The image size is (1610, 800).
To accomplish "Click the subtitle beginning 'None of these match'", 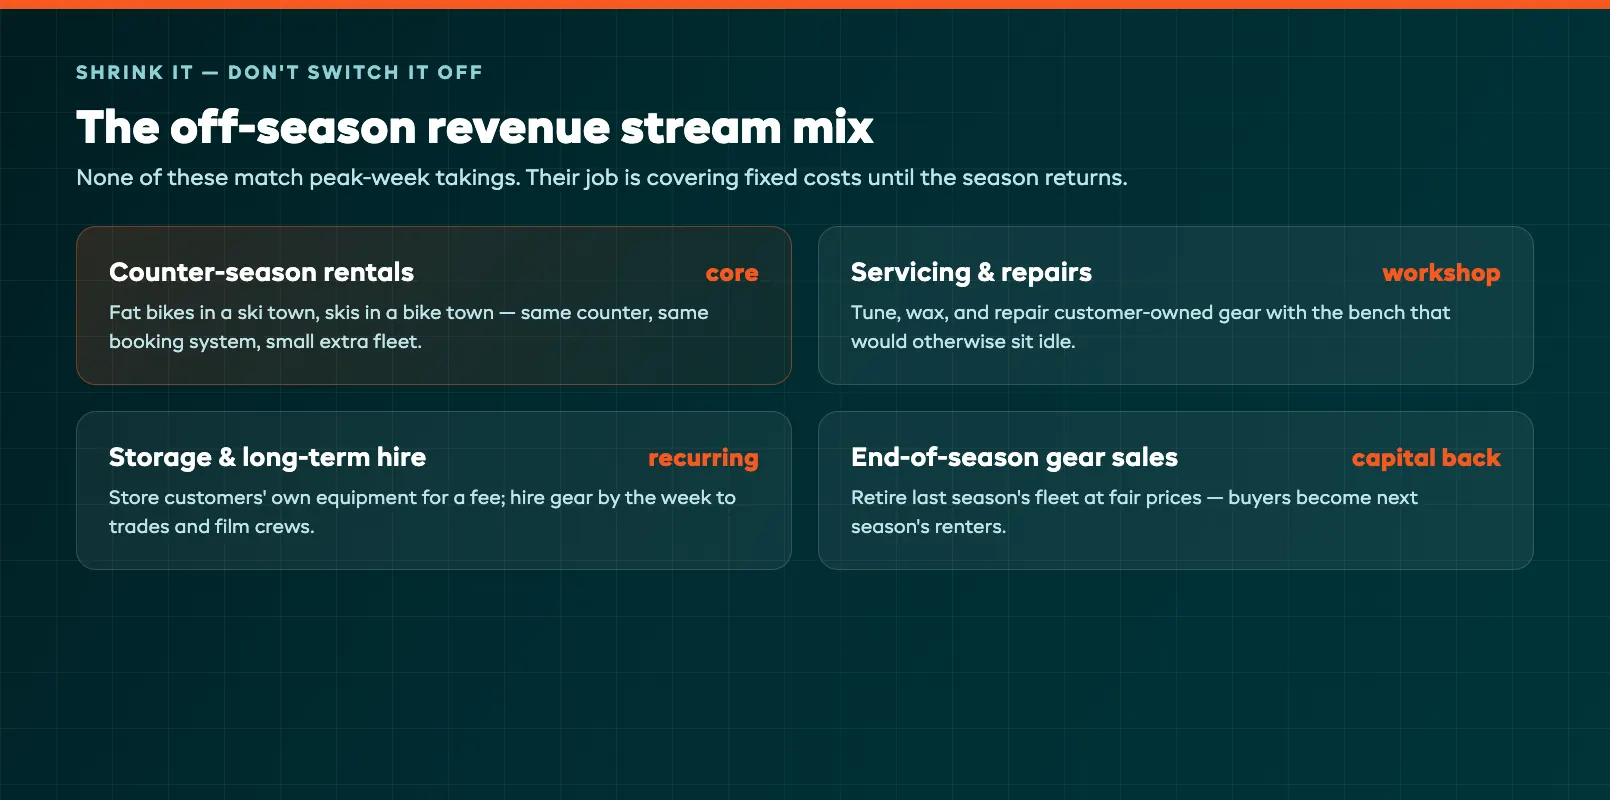I will 602,178.
